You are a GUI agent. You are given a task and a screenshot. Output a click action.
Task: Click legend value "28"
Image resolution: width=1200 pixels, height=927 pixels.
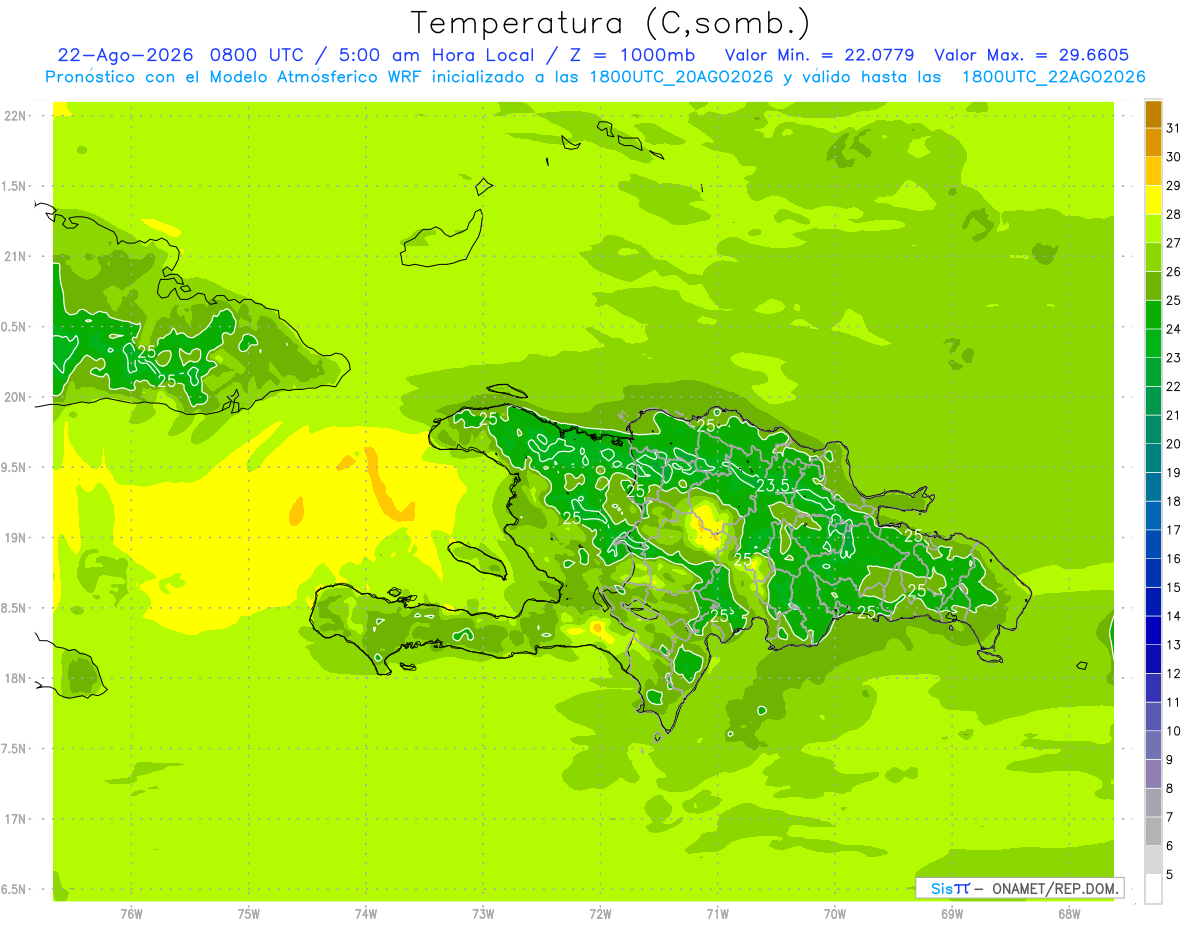[1173, 214]
